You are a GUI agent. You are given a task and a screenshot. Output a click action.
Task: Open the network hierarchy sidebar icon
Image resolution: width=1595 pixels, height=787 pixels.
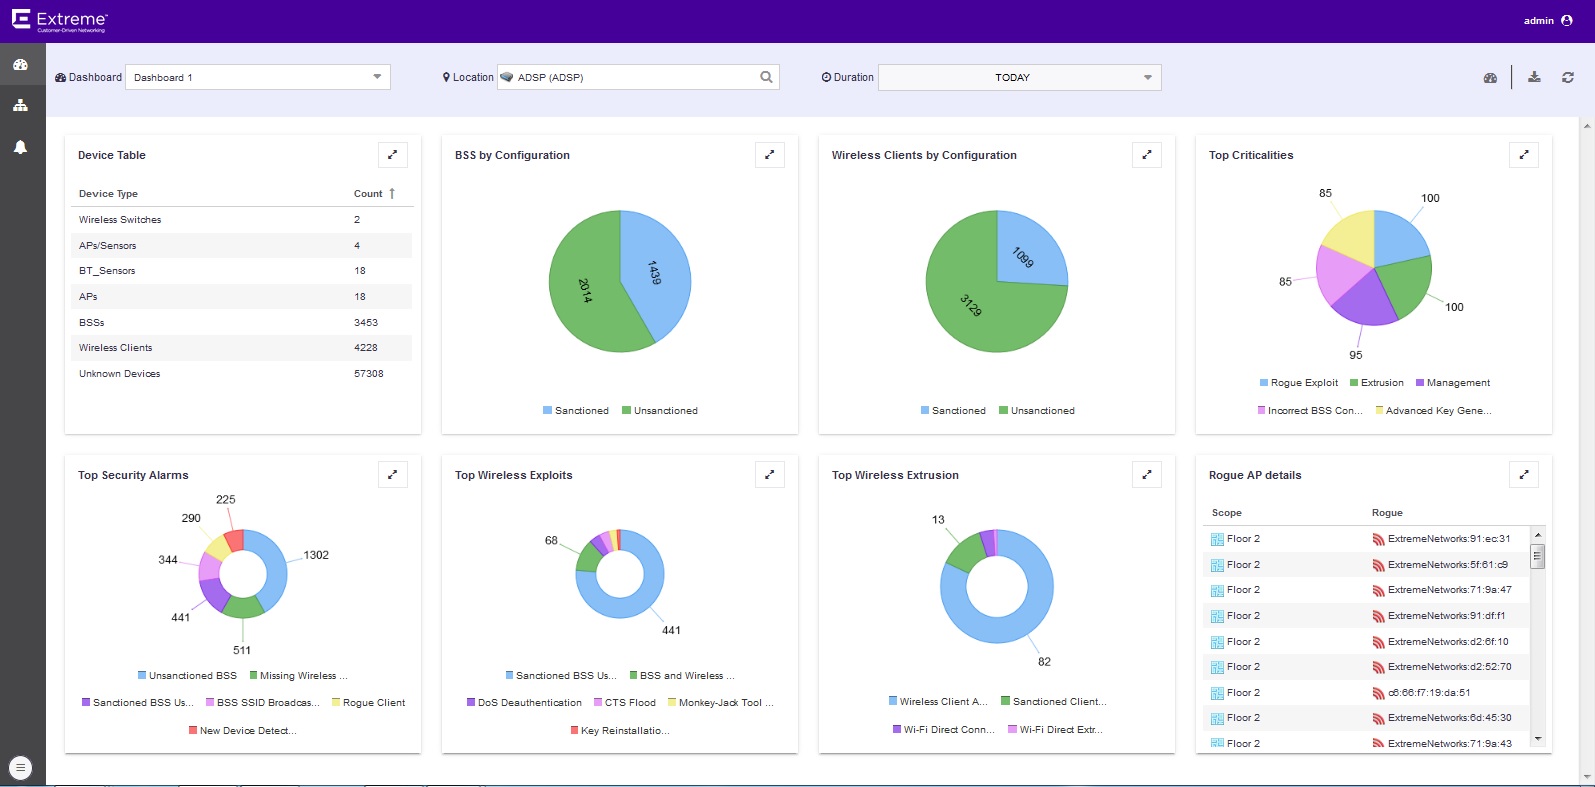tap(20, 105)
